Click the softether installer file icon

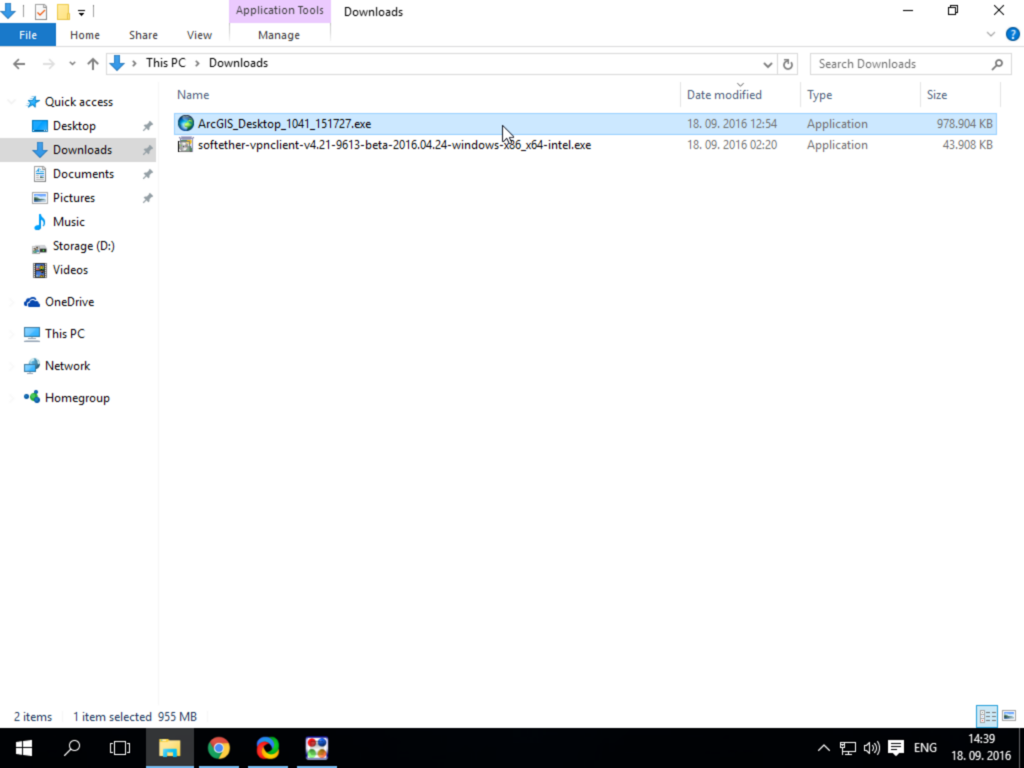pos(185,145)
